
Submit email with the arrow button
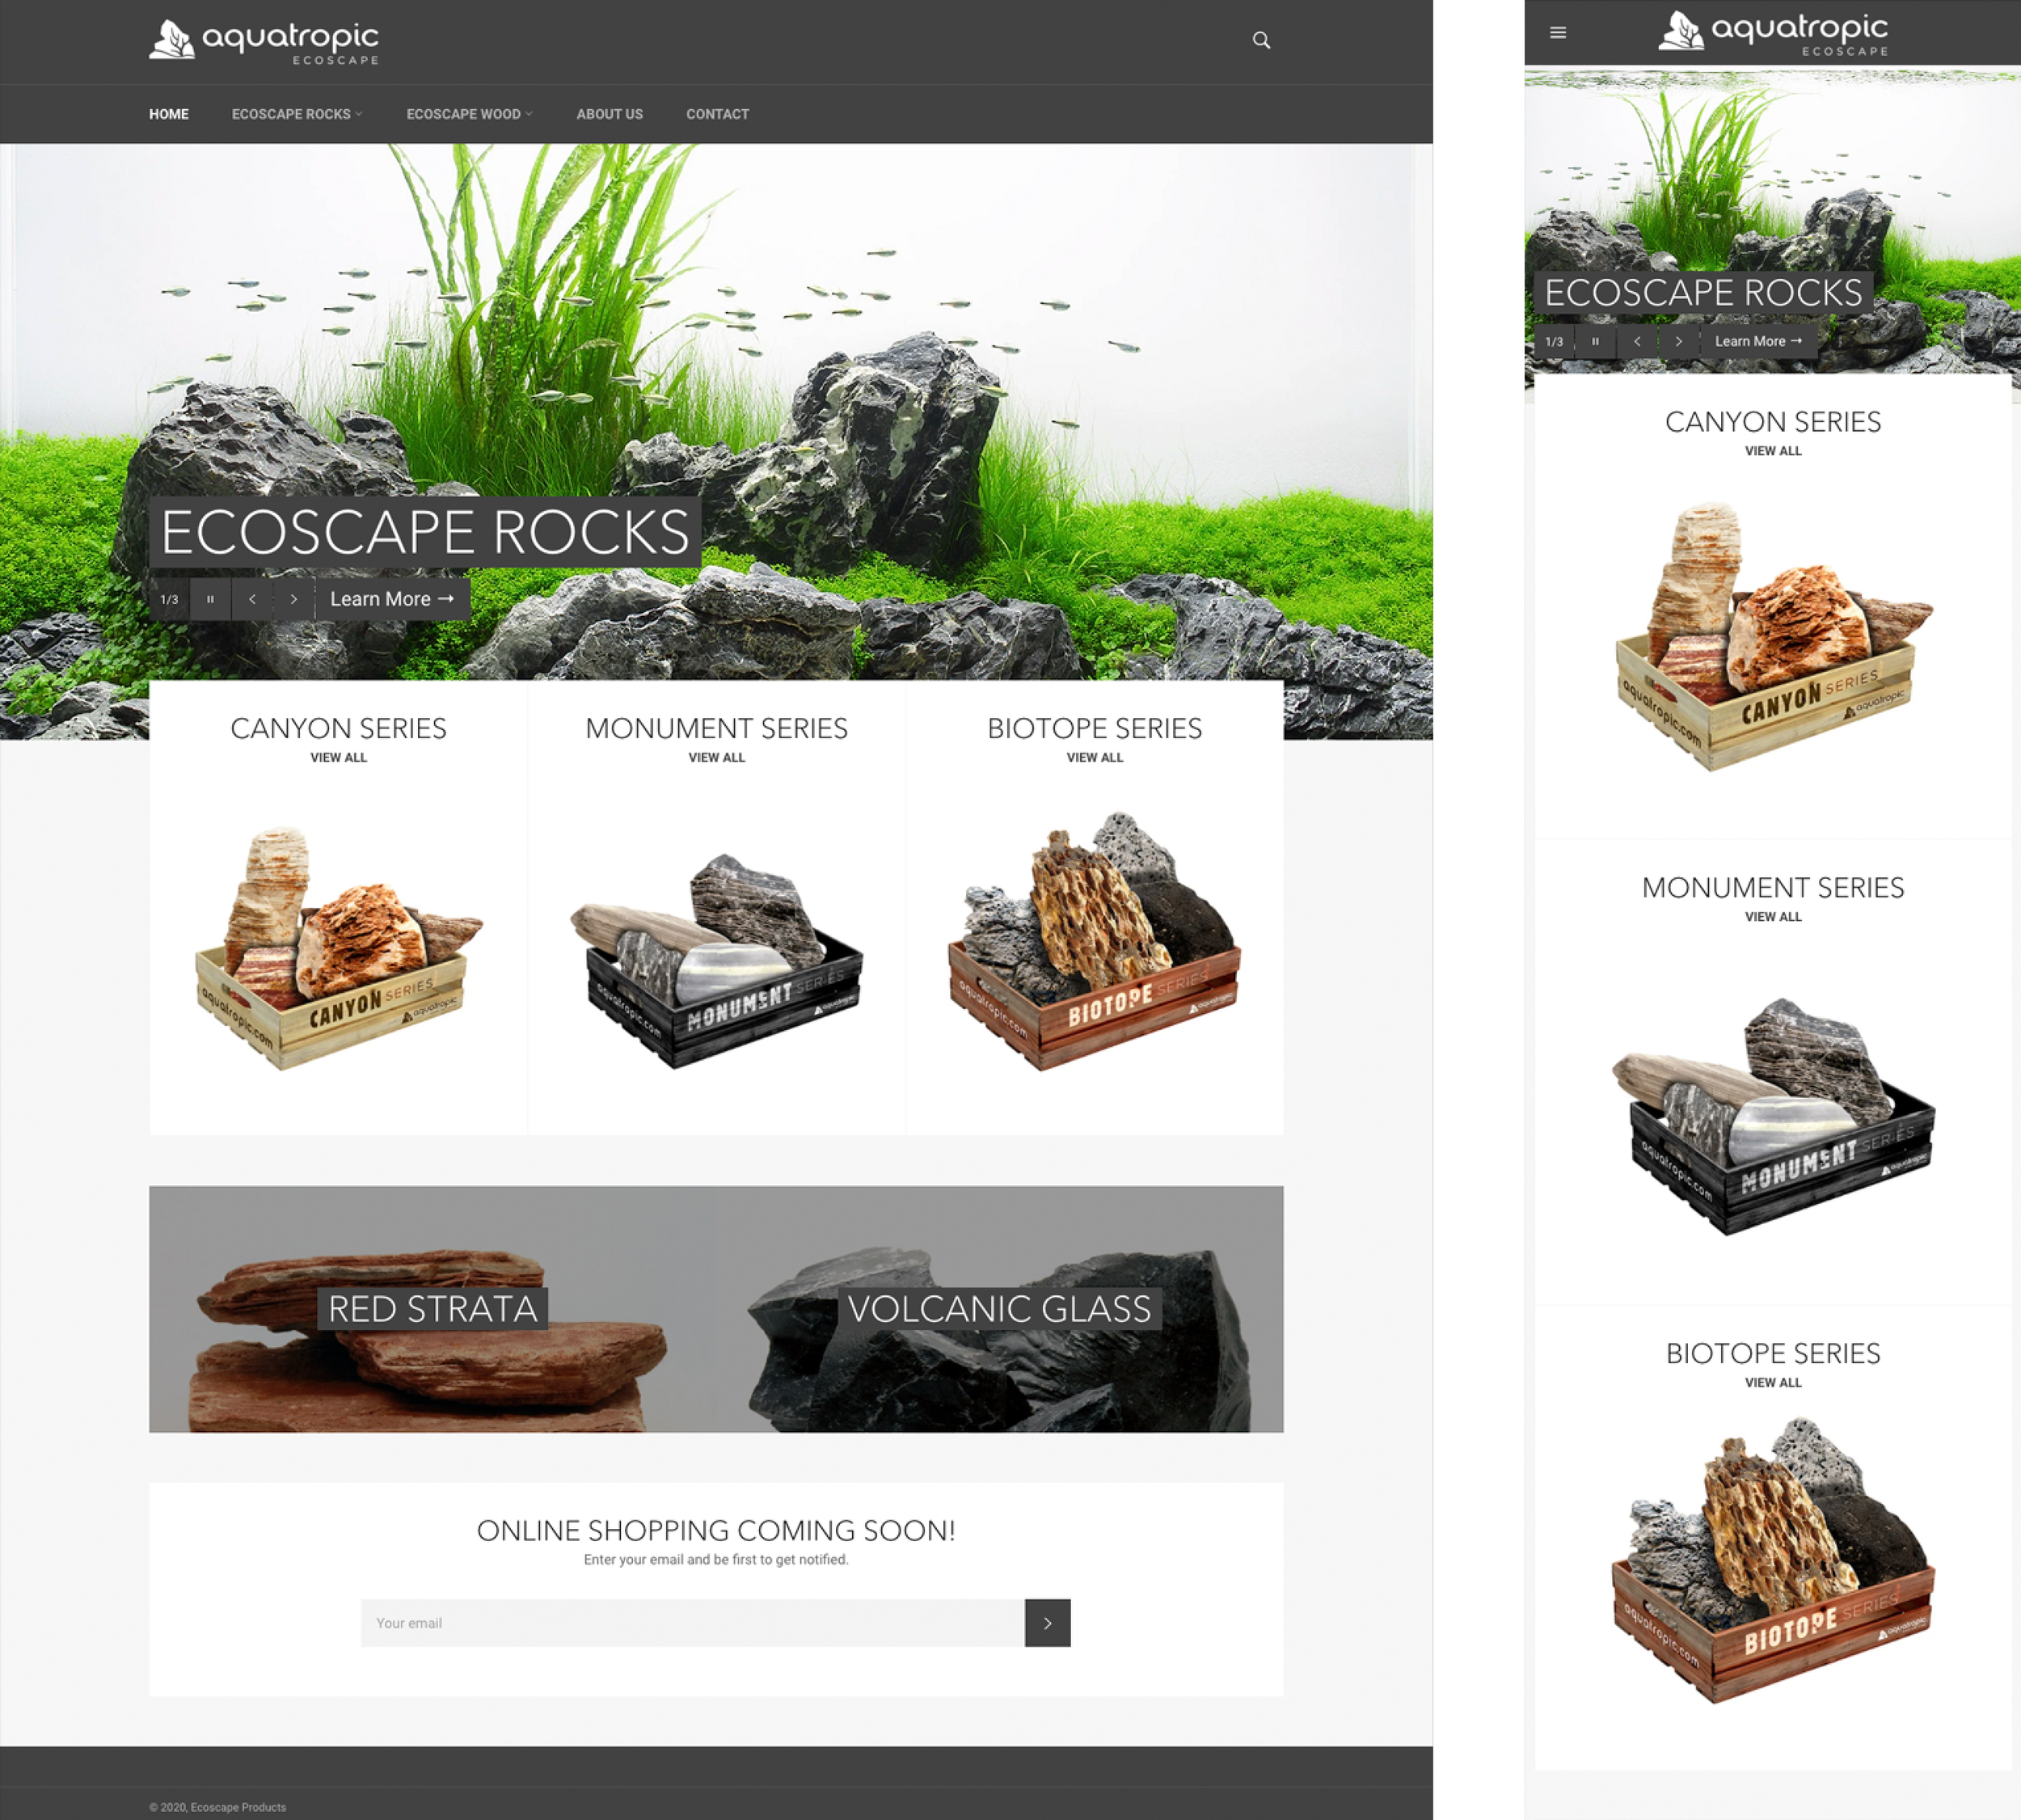1047,1623
